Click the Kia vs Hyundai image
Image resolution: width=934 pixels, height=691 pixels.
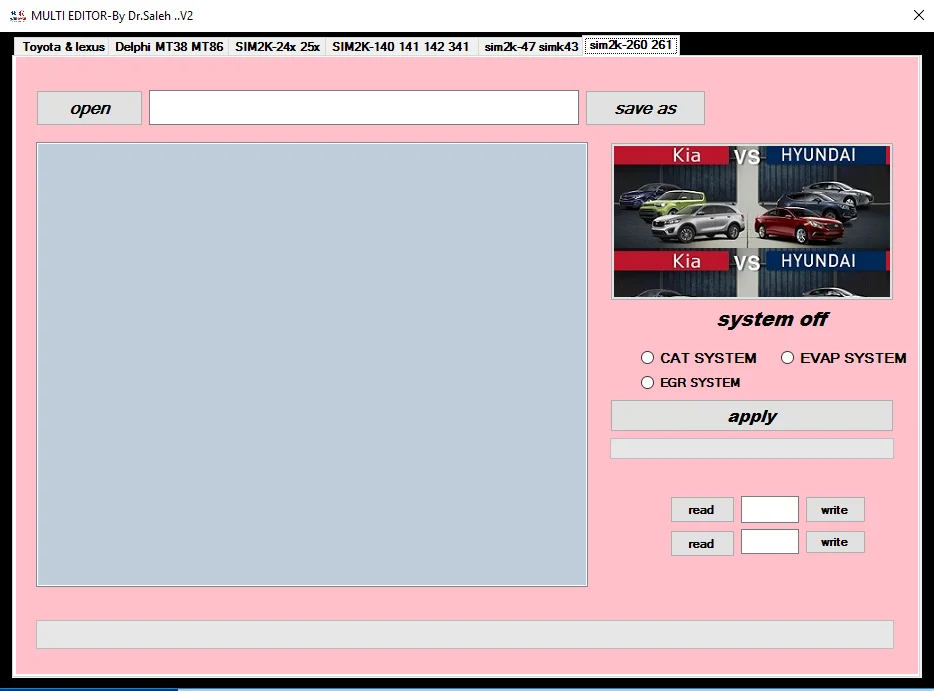(752, 221)
